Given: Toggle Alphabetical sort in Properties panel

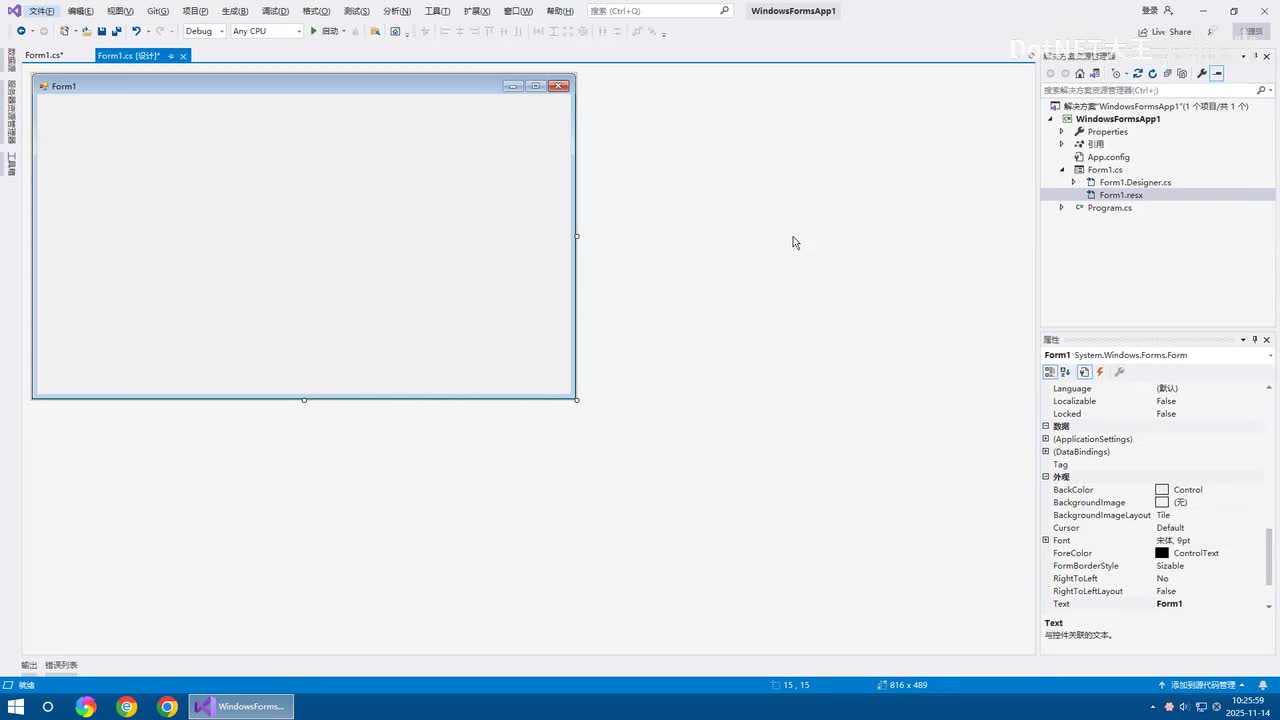Looking at the screenshot, I should click(1065, 372).
